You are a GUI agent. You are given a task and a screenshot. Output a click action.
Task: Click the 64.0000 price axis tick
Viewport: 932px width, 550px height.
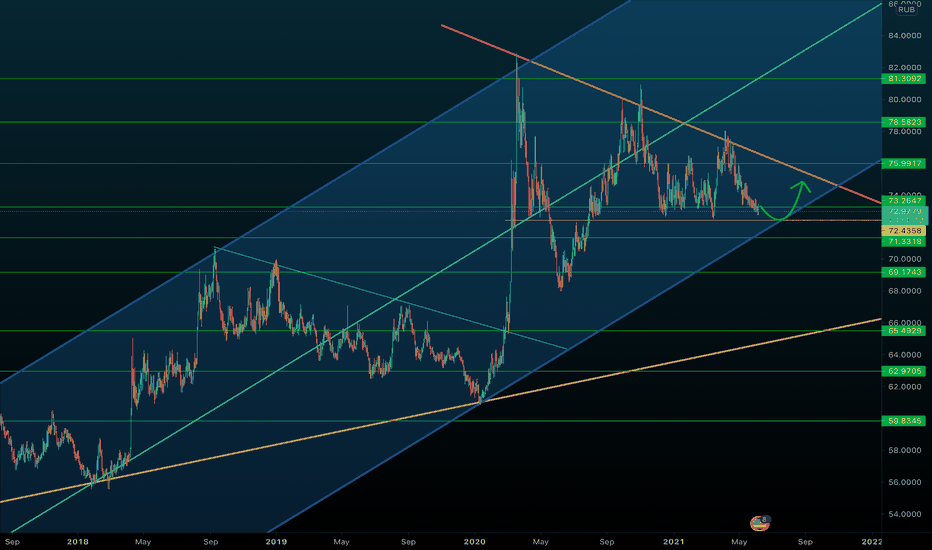[905, 355]
